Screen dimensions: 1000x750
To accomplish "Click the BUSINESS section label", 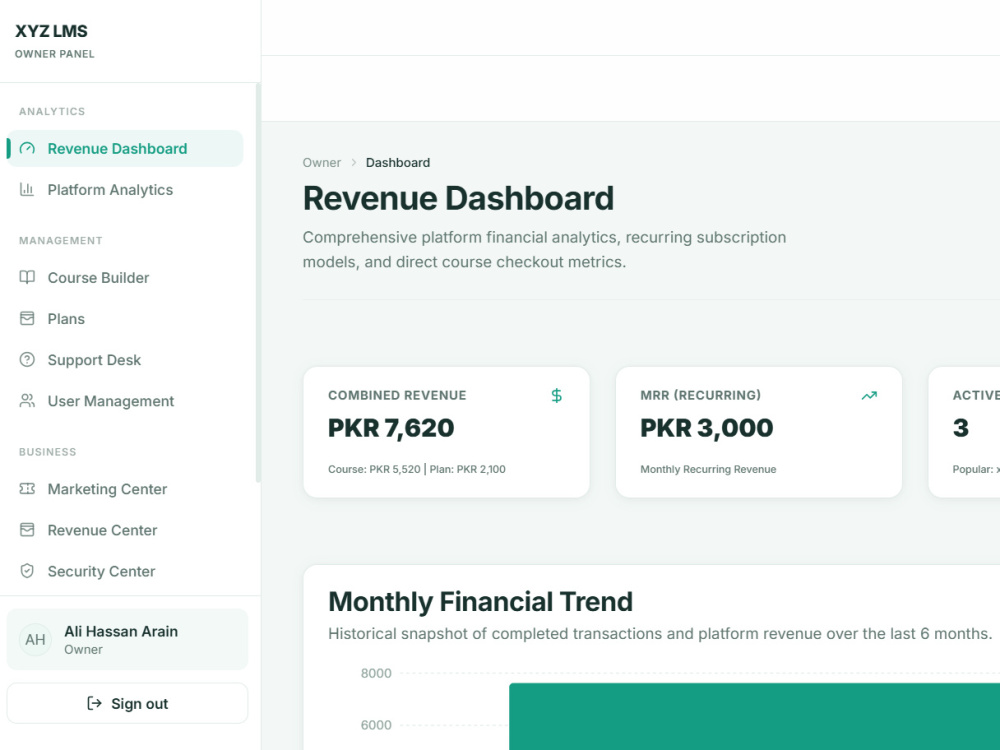I will 47,452.
